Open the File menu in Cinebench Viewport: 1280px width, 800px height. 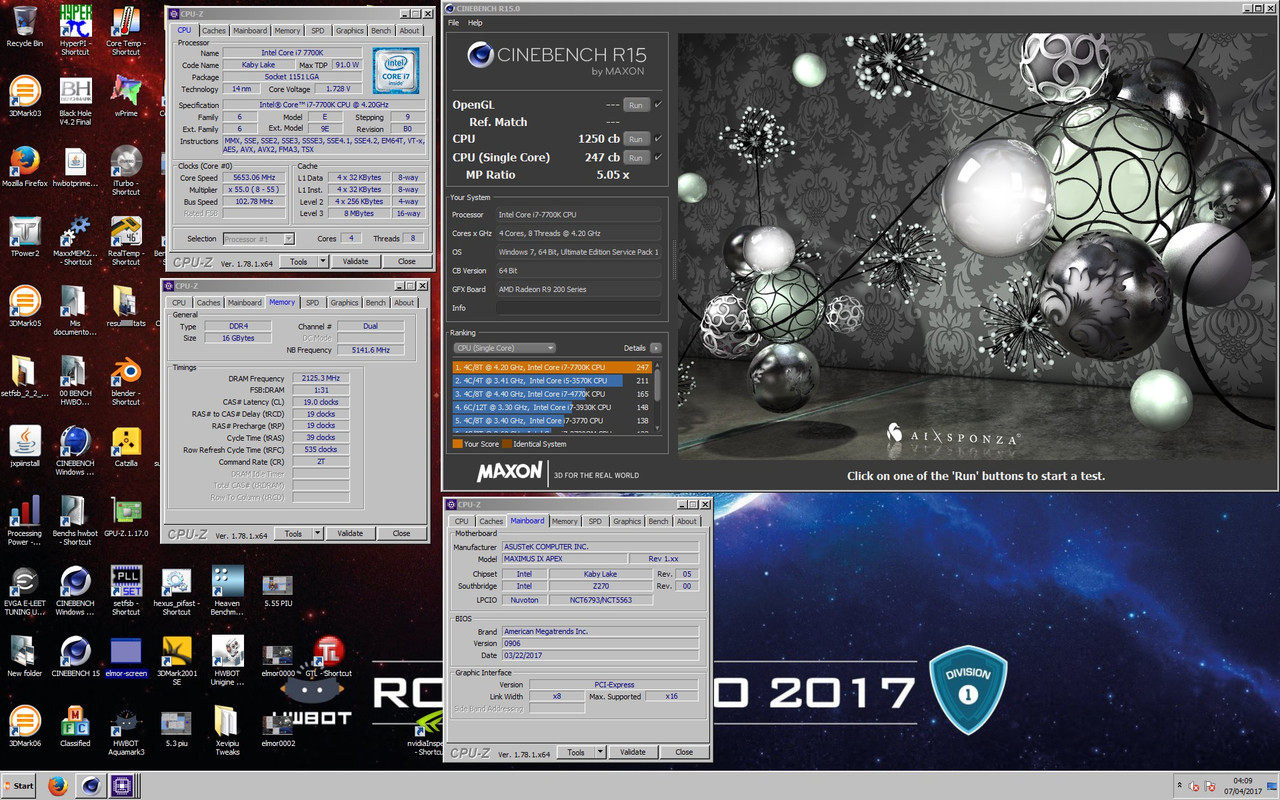pyautogui.click(x=454, y=22)
